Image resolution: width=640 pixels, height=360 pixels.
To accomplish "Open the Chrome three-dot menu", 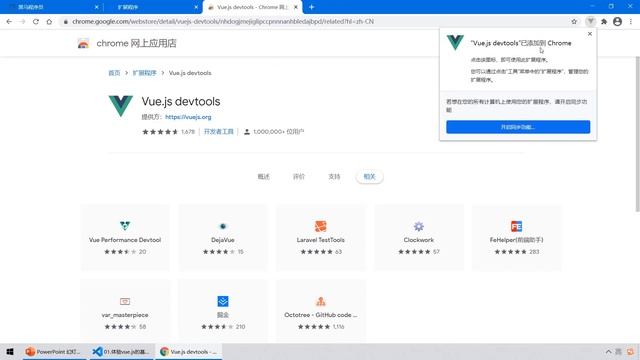I will click(x=631, y=22).
